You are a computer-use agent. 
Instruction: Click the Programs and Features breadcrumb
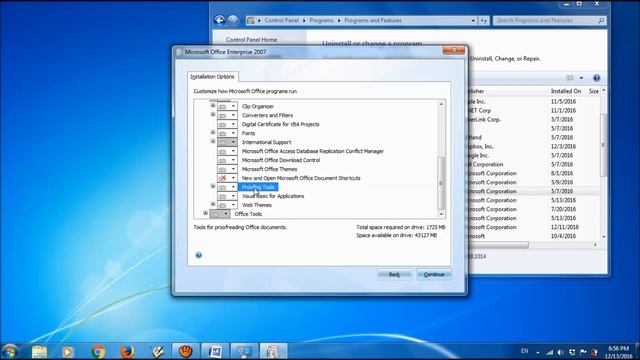coord(373,20)
